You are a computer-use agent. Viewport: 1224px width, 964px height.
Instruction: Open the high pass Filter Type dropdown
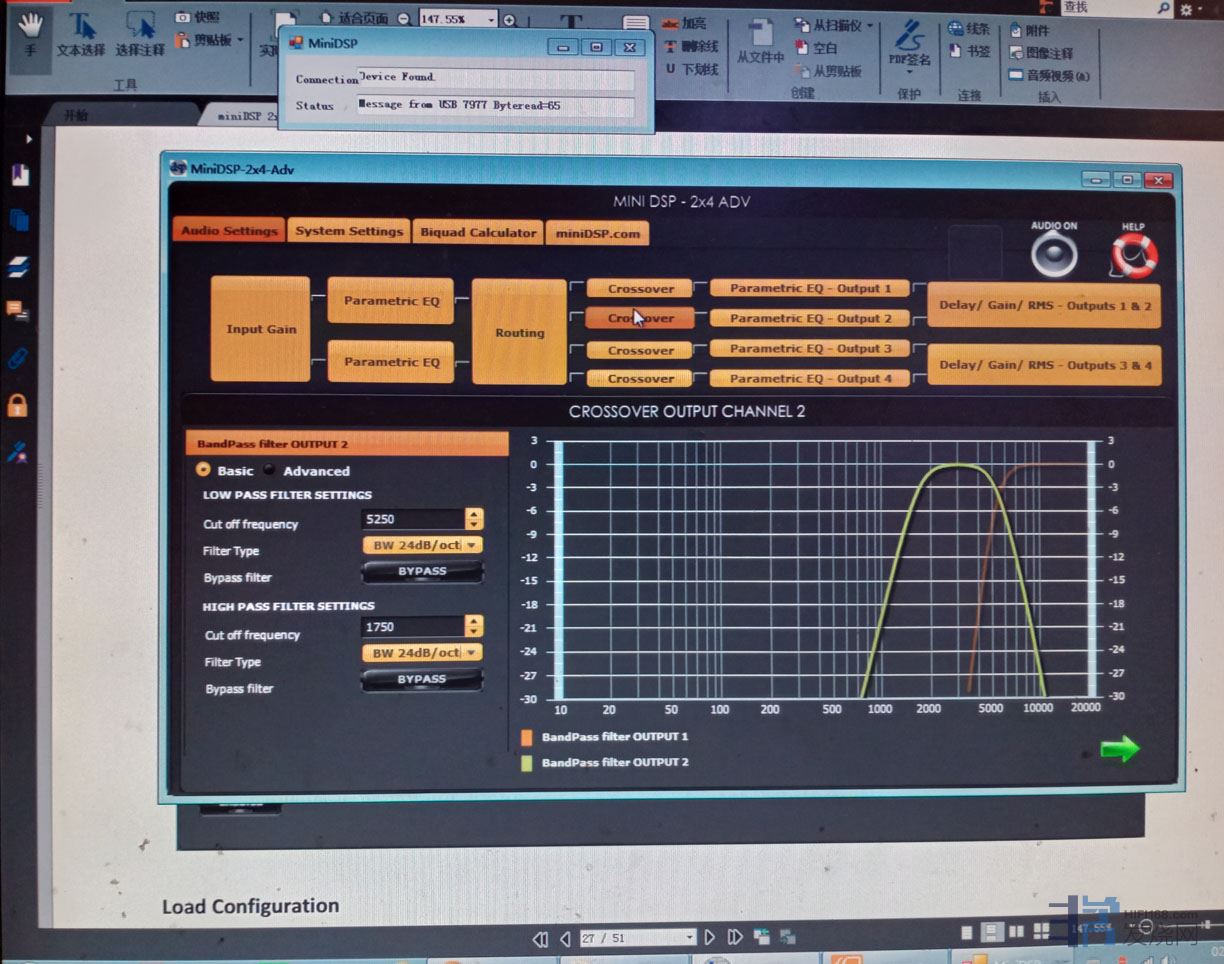click(422, 653)
